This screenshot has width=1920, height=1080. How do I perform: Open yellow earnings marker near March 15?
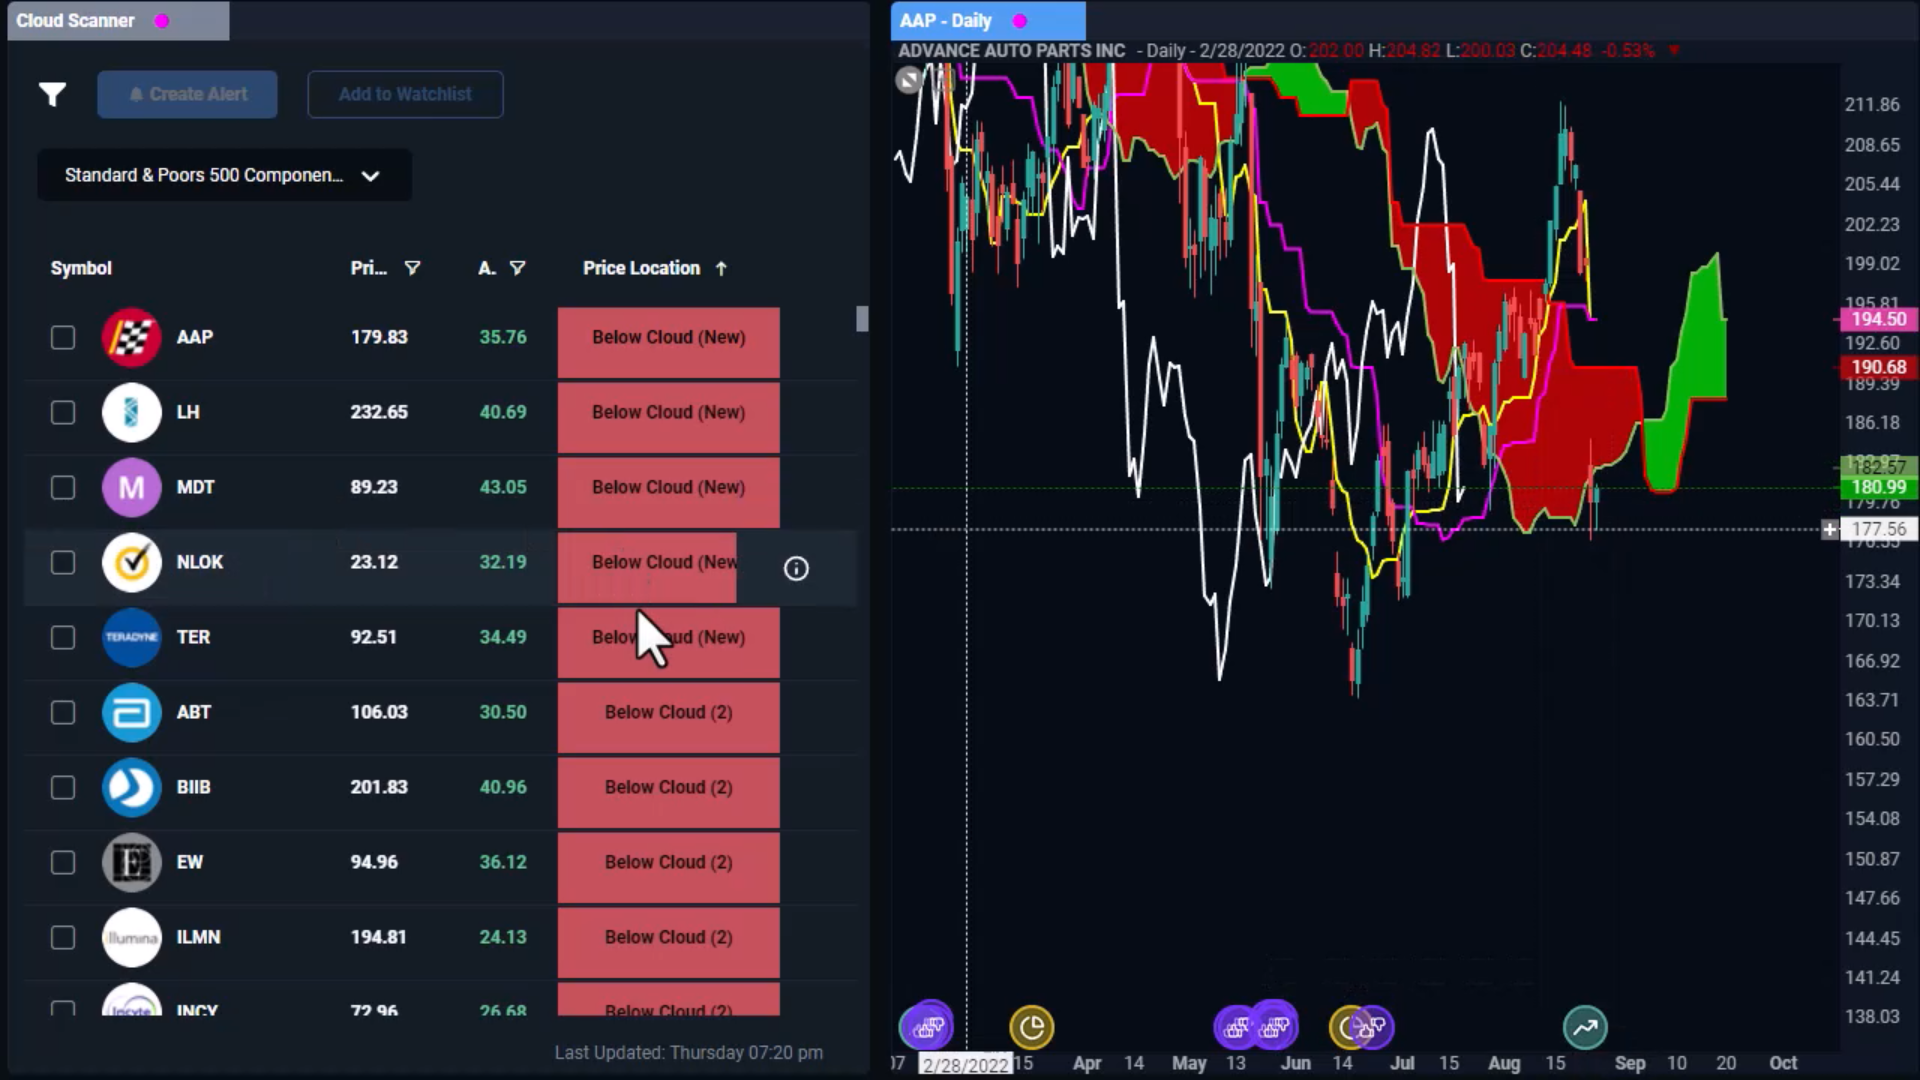[x=1031, y=1027]
